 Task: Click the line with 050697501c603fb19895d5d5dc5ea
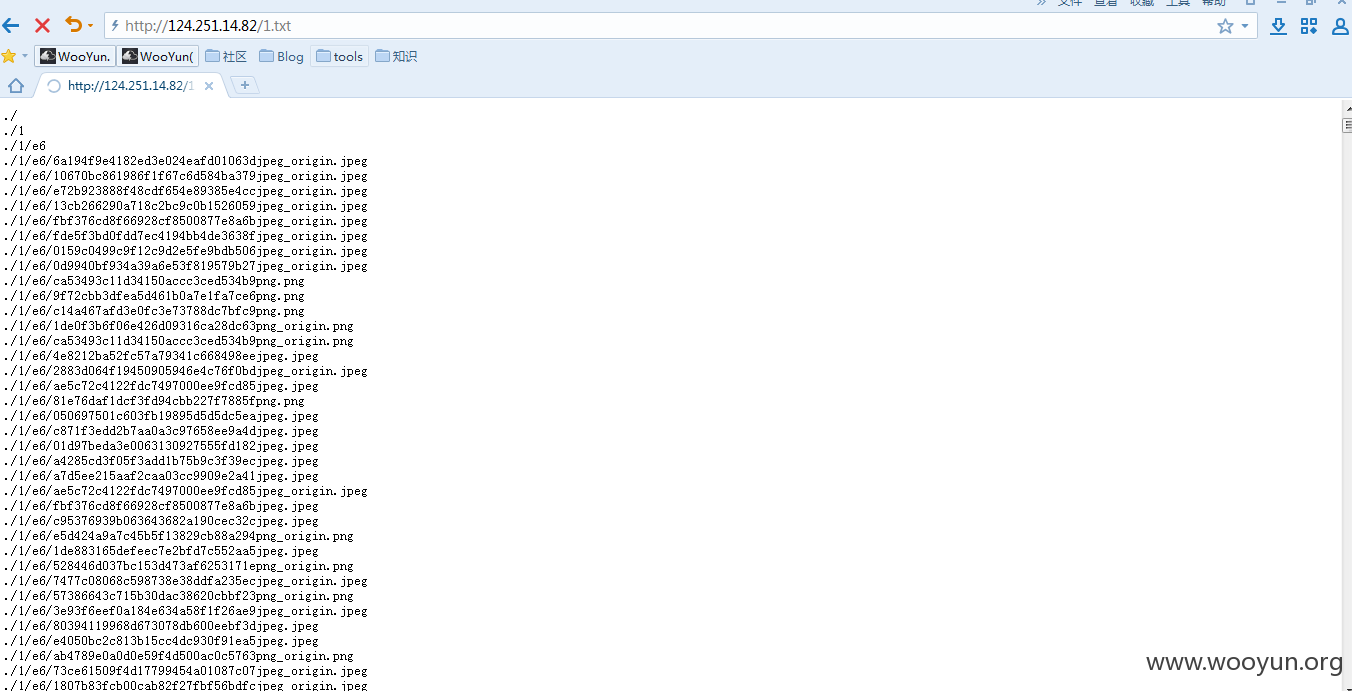[x=161, y=416]
